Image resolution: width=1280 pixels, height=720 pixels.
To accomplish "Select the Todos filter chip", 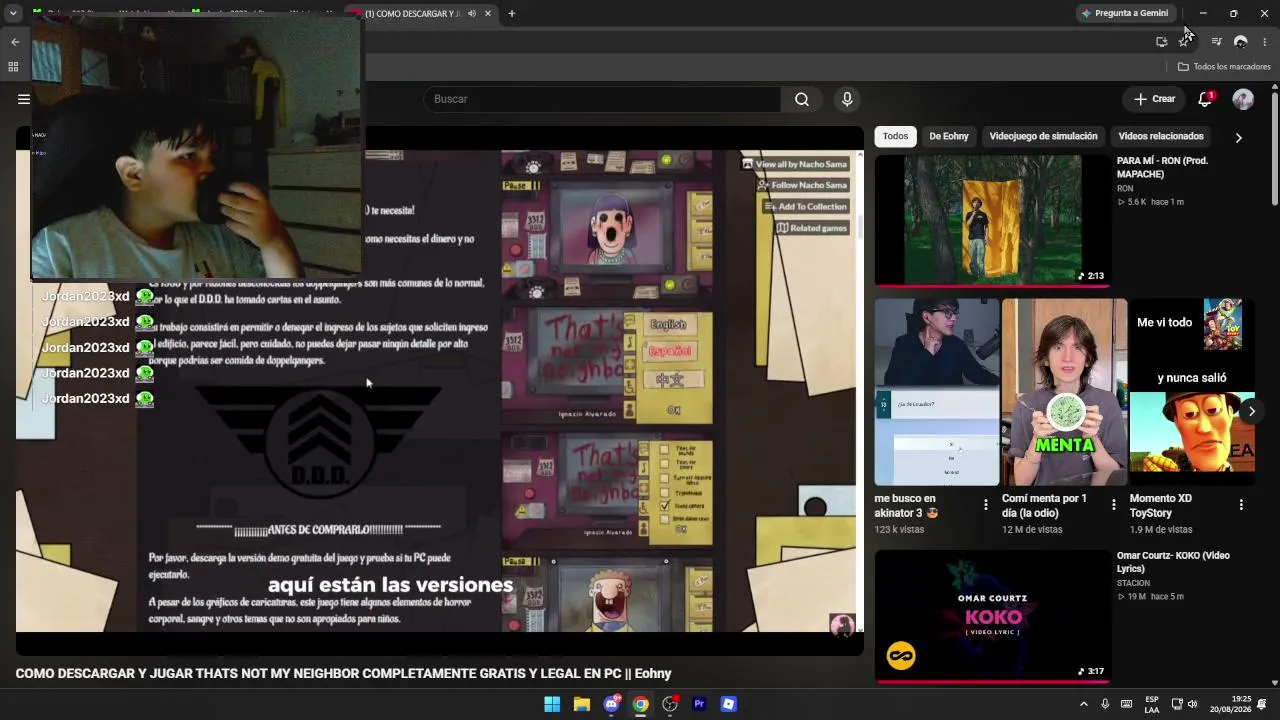I will click(x=895, y=136).
